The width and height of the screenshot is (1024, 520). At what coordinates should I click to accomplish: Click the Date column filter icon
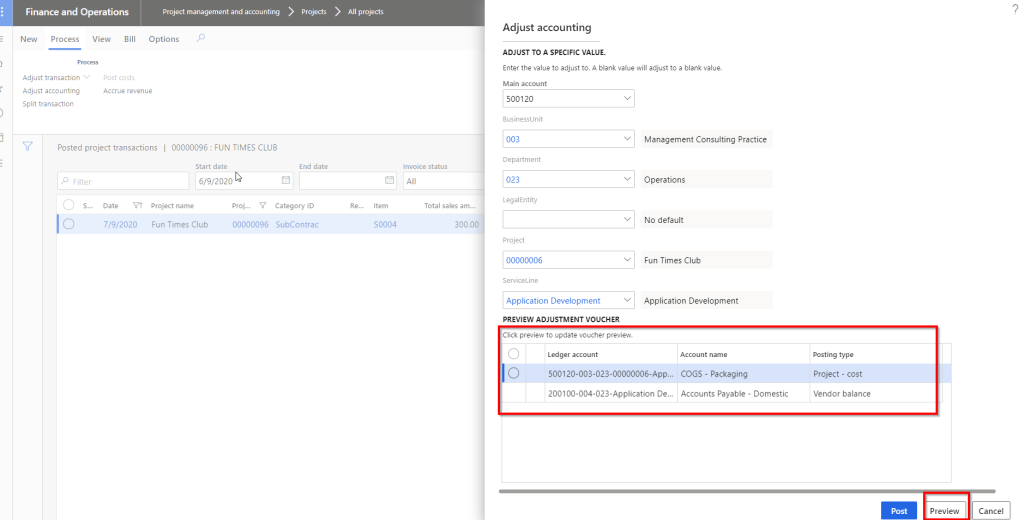click(x=138, y=205)
